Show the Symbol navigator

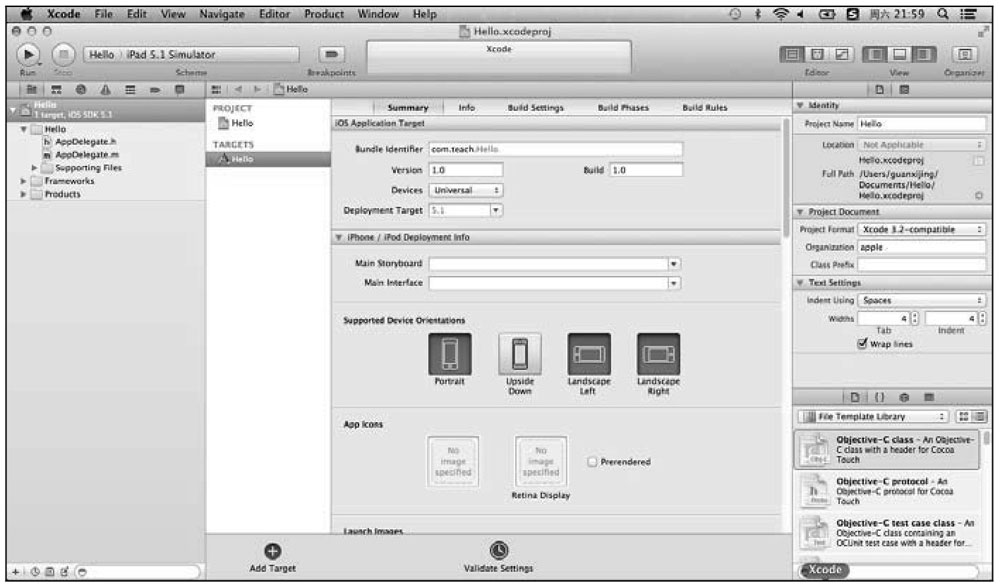click(x=56, y=90)
